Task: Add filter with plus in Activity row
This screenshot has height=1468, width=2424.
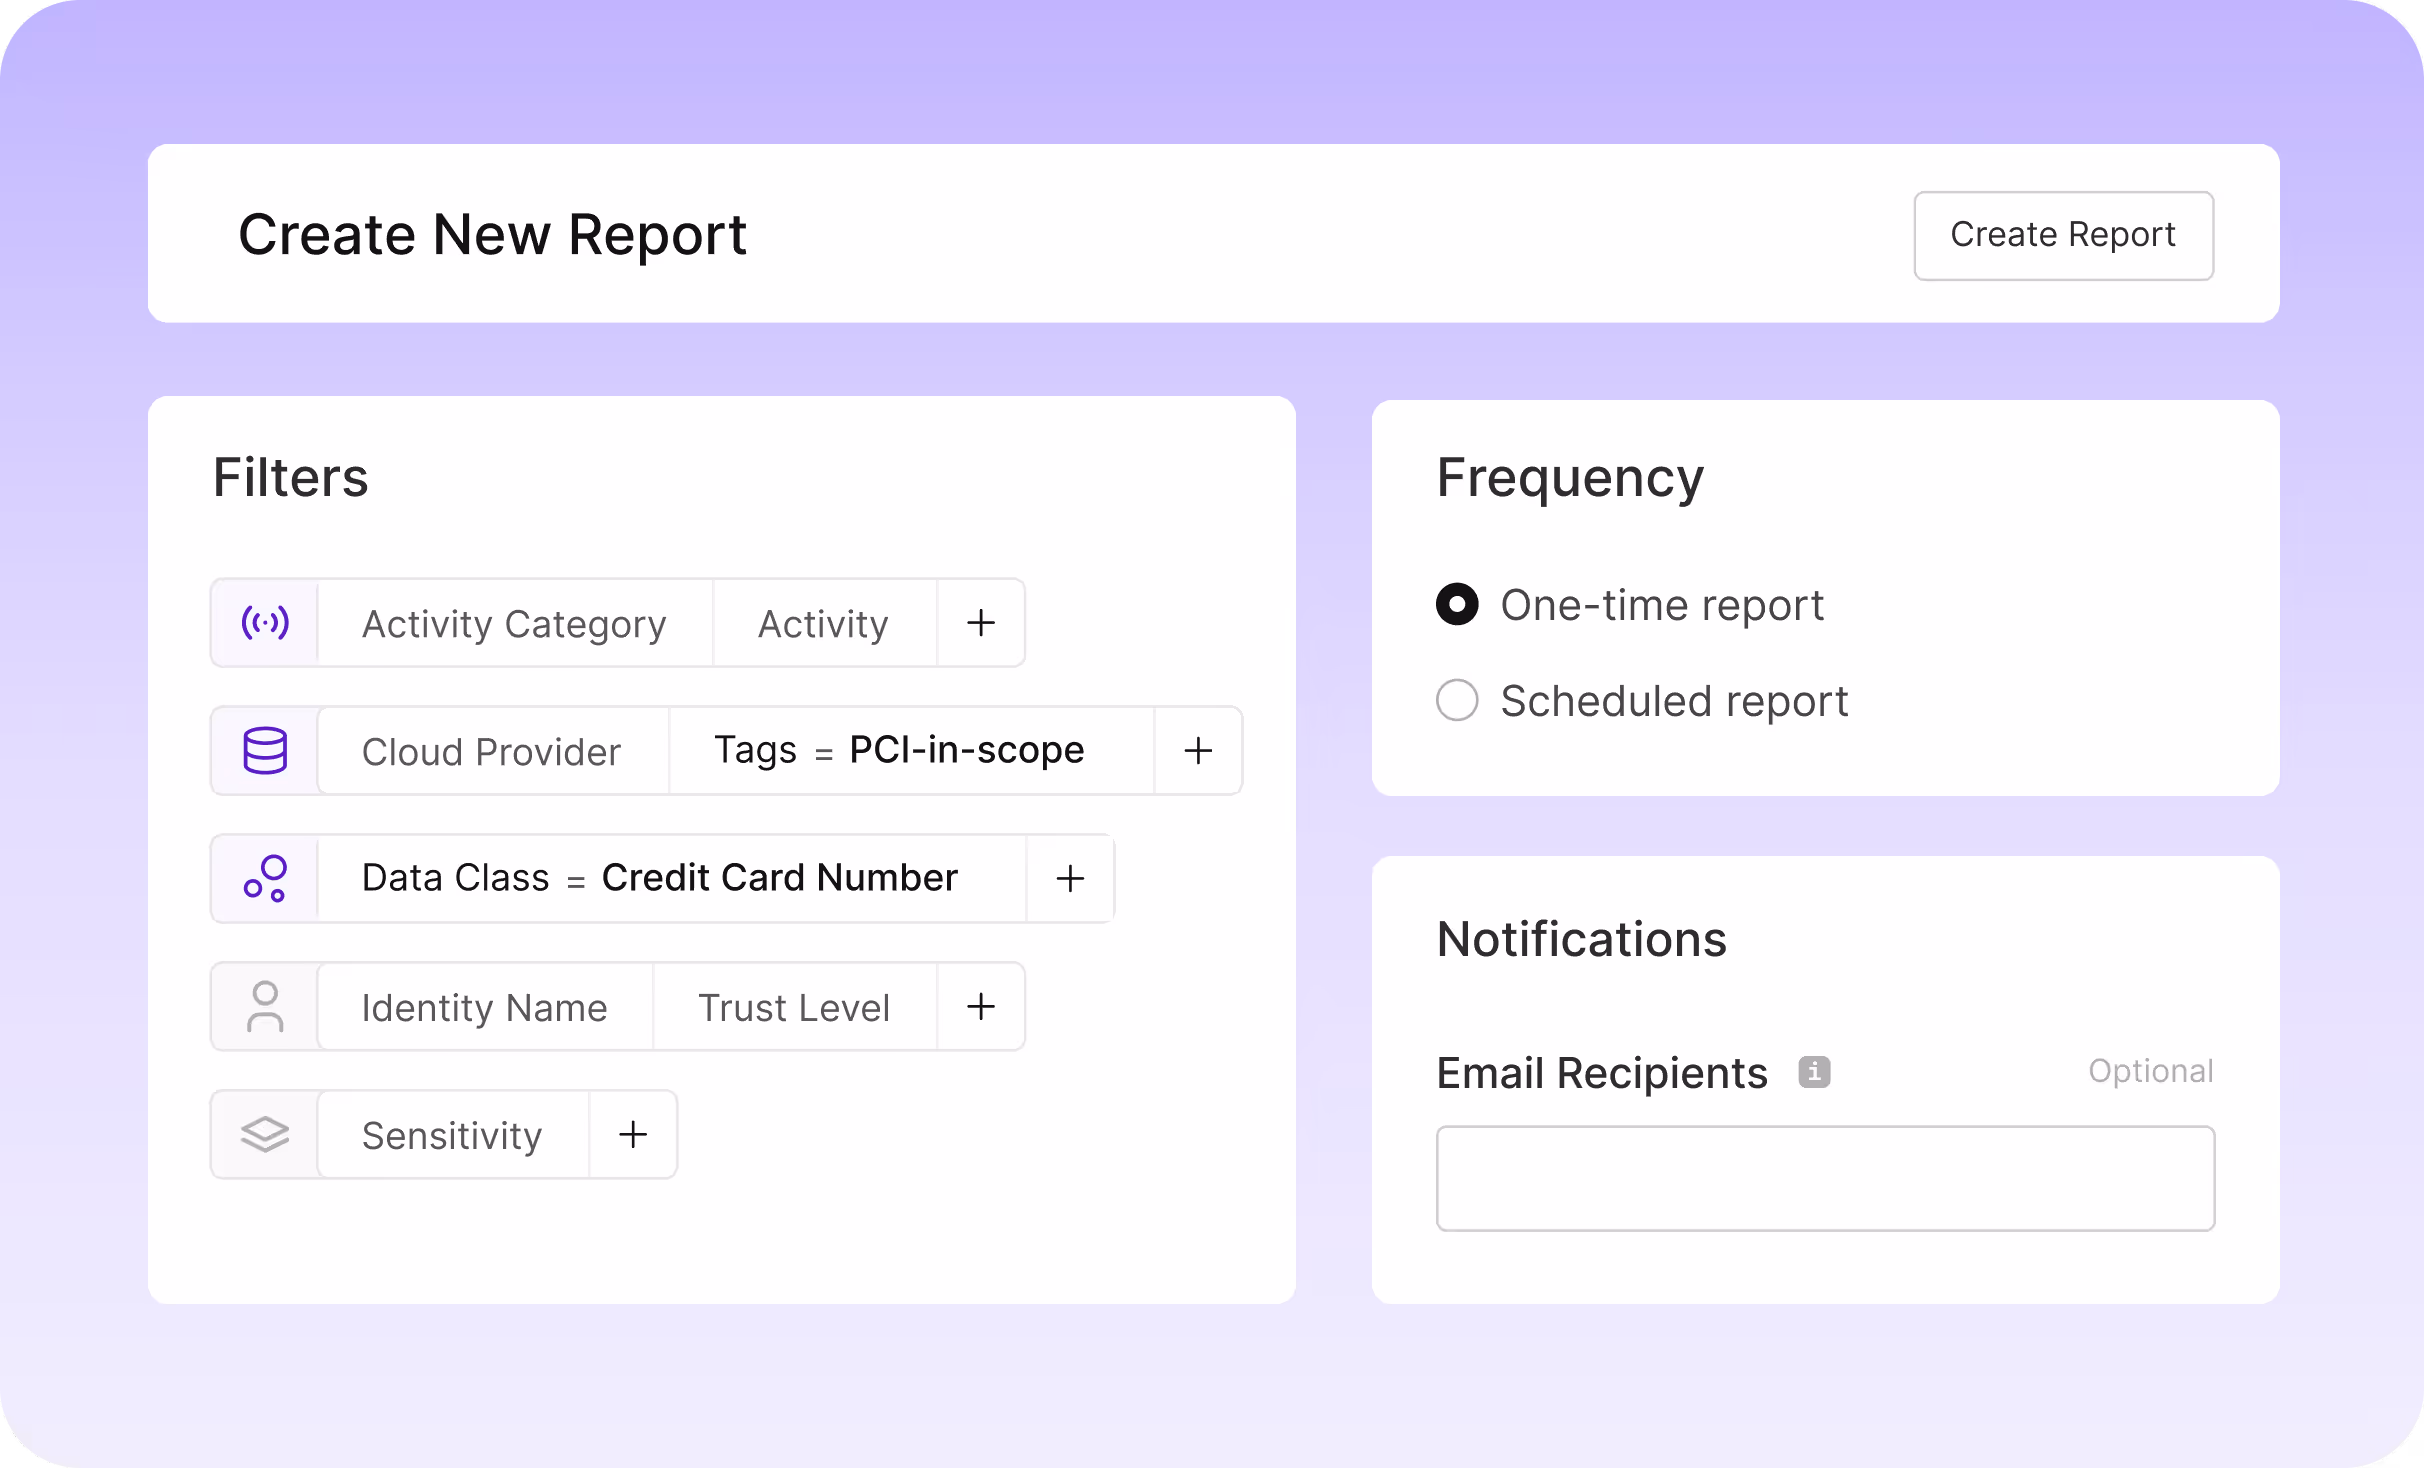Action: point(981,623)
